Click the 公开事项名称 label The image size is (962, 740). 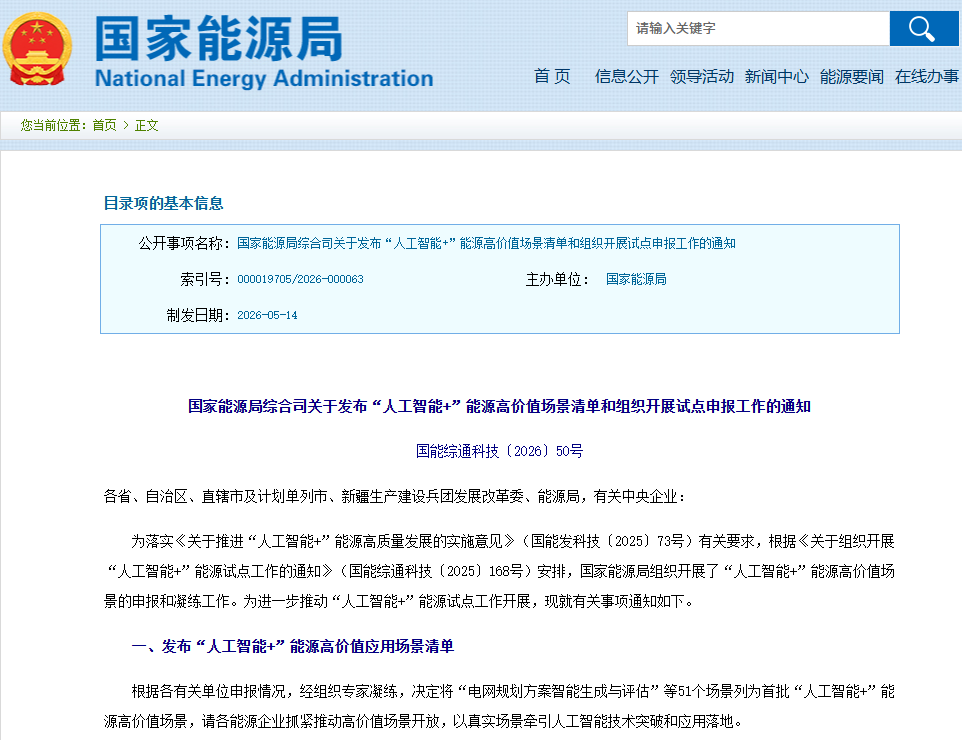(x=184, y=244)
